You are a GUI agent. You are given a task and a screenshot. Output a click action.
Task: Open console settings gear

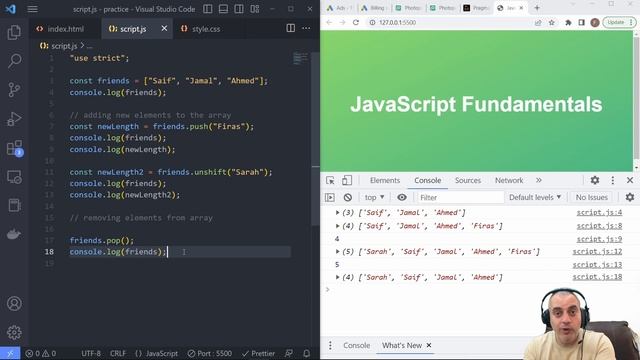(x=630, y=198)
